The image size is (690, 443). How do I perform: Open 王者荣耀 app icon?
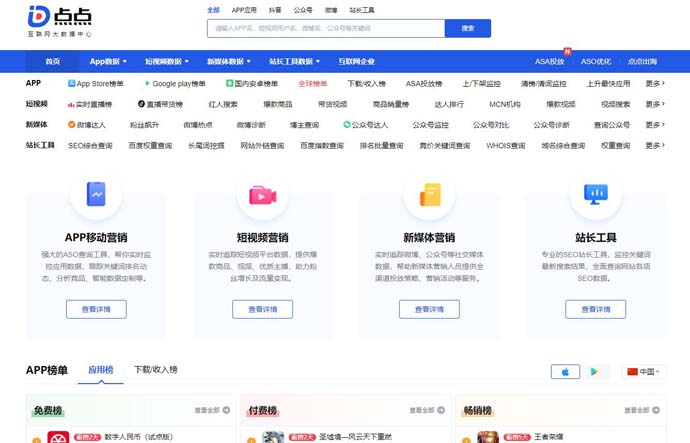(x=488, y=437)
